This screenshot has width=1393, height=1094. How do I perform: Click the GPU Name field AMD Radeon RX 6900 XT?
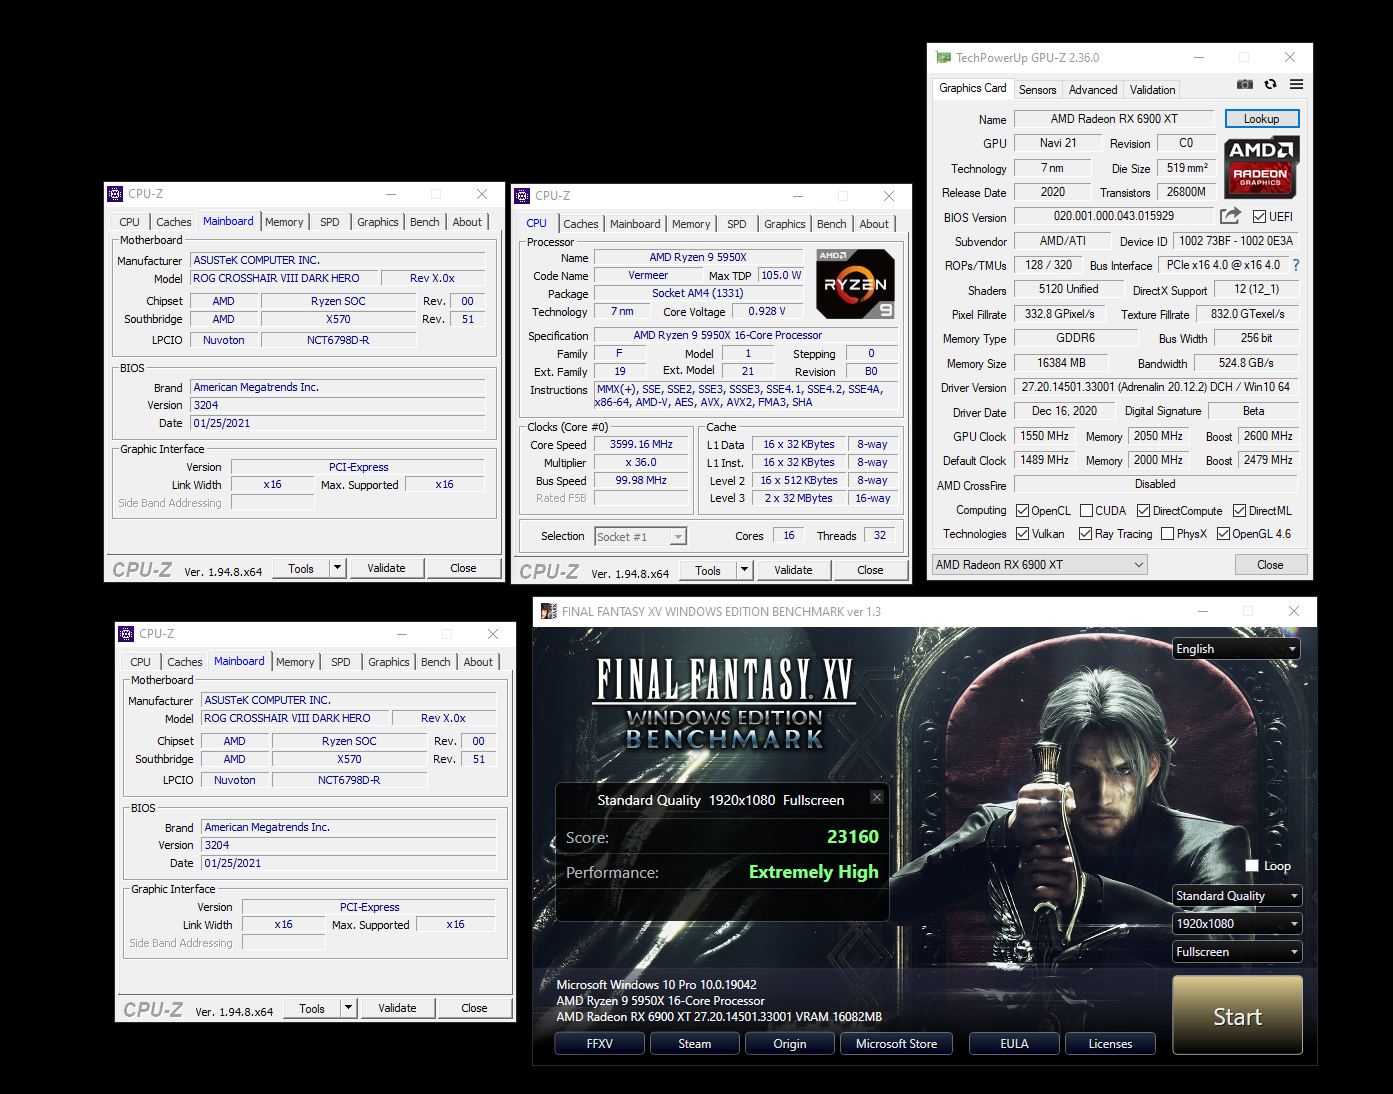(x=1114, y=119)
